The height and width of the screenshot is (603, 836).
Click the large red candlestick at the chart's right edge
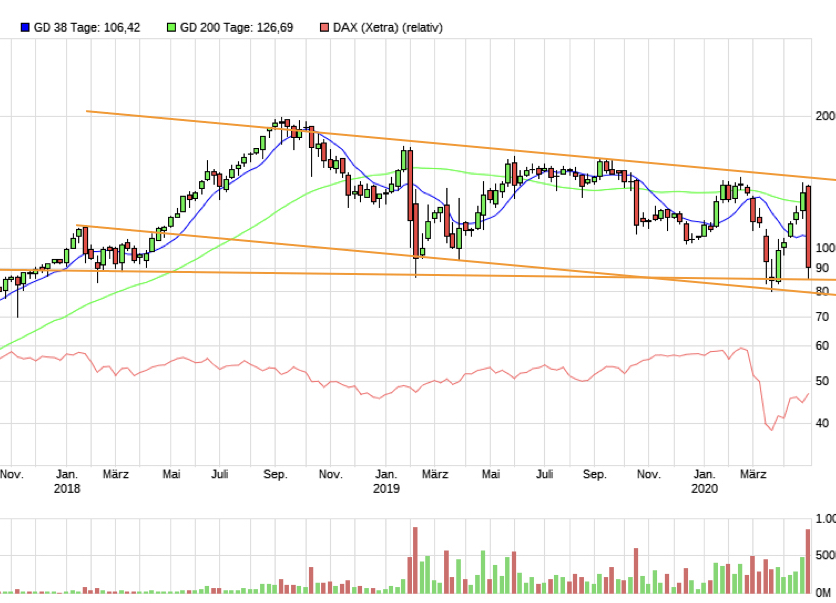pos(808,227)
